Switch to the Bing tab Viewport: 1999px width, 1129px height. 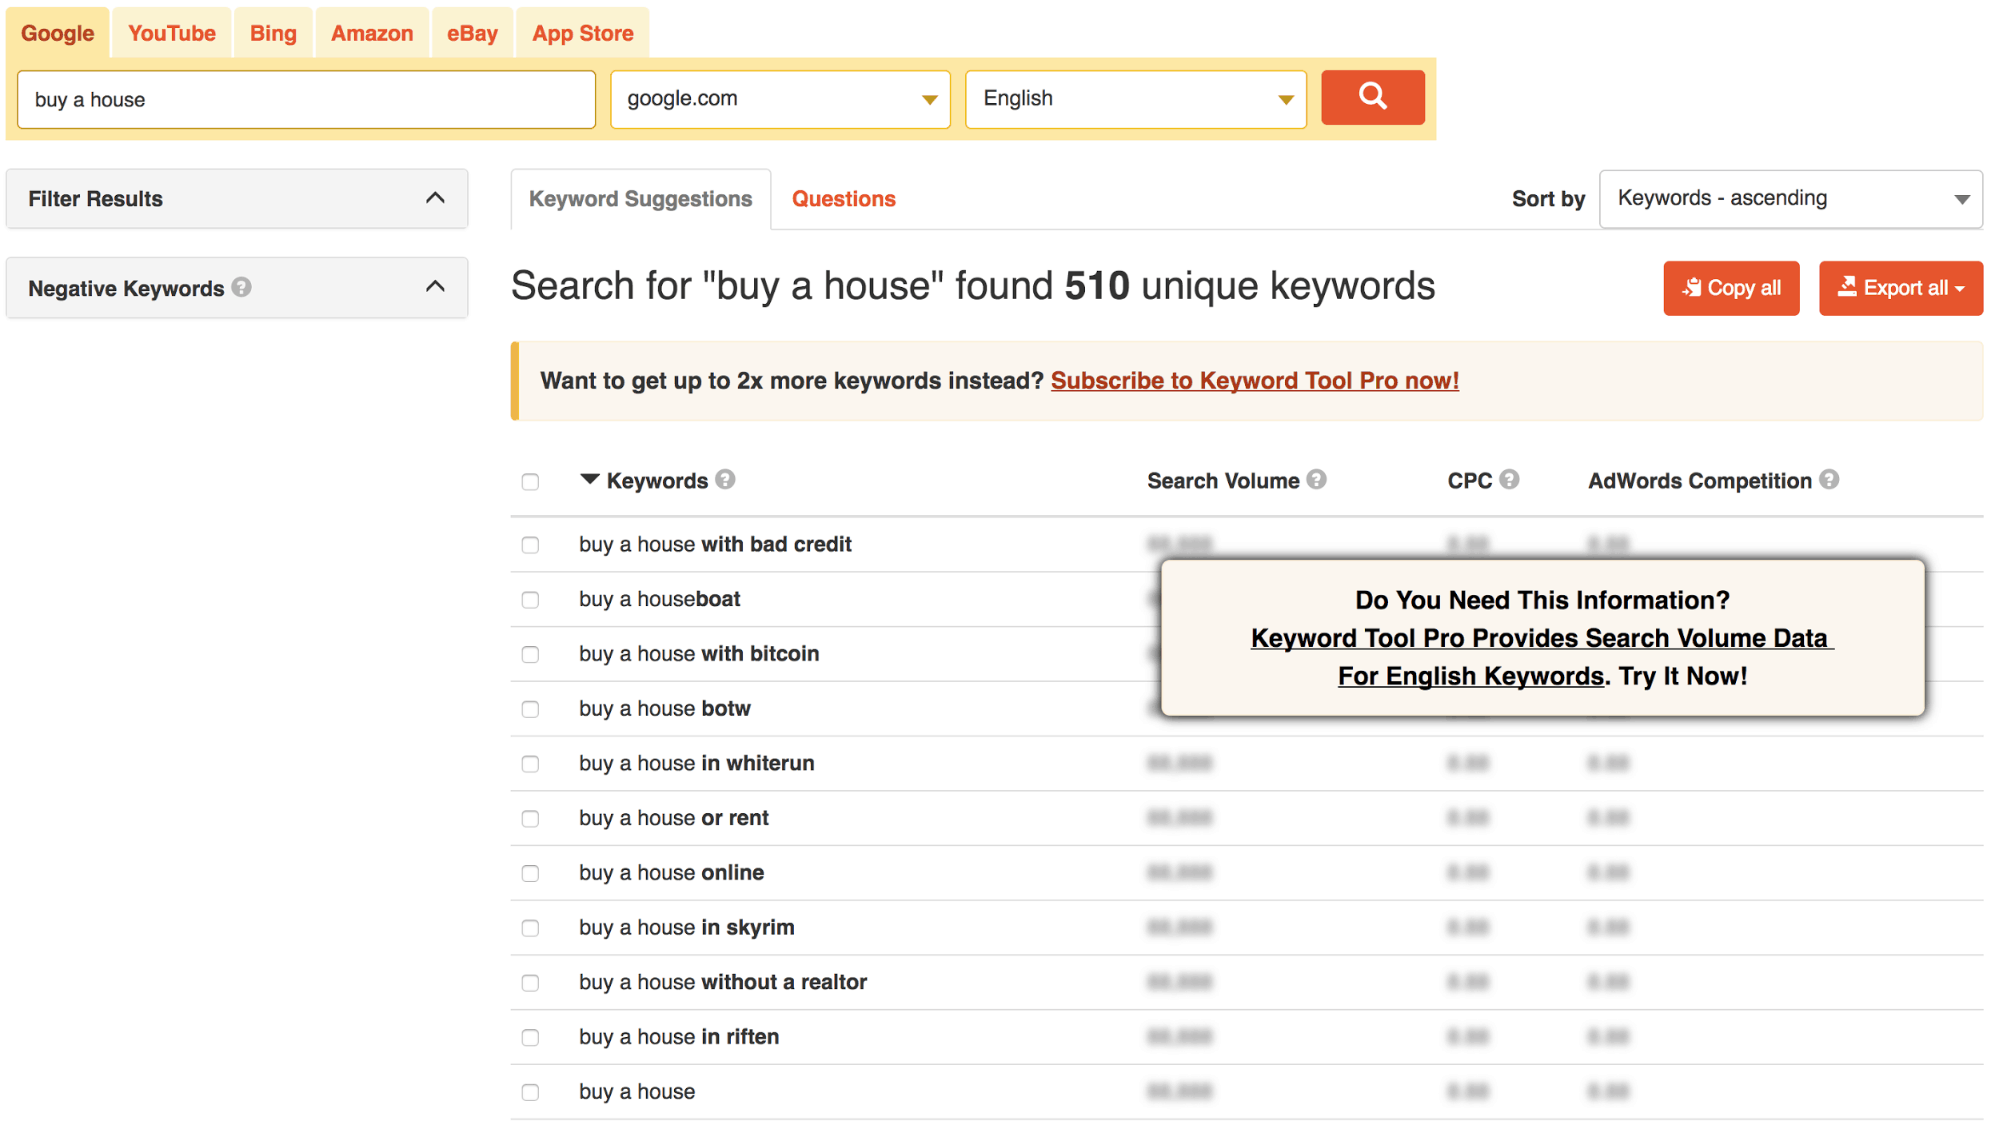pyautogui.click(x=273, y=33)
